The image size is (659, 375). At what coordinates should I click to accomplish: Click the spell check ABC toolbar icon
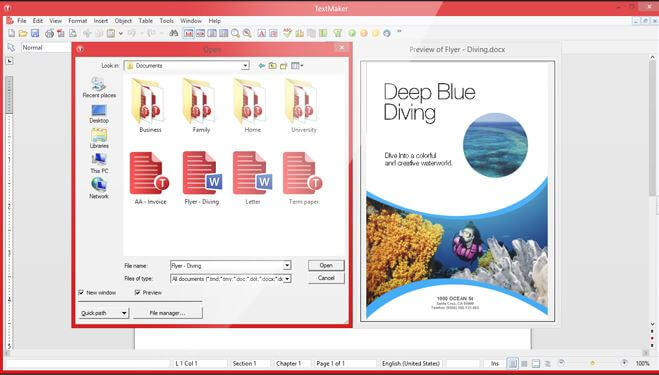287,33
